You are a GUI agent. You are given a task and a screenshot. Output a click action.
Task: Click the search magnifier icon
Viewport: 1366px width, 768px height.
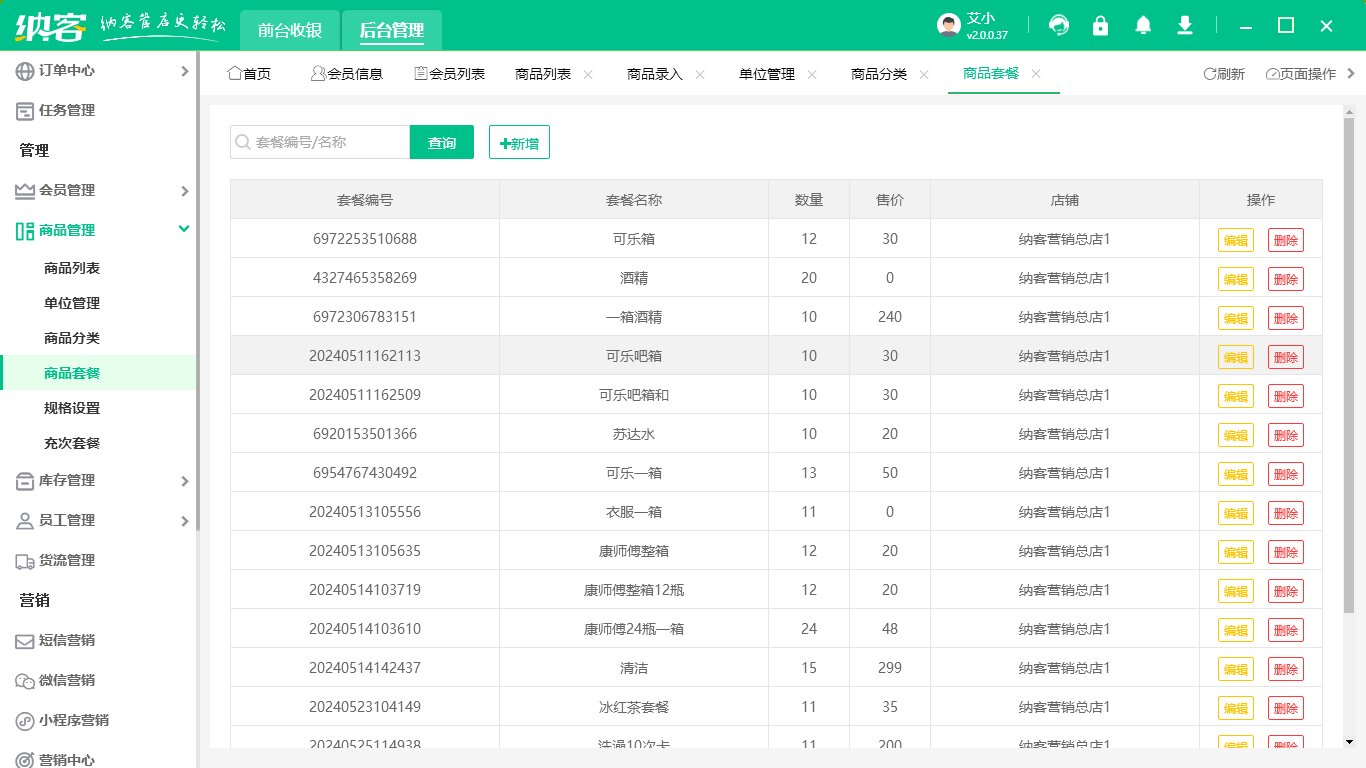[x=243, y=143]
